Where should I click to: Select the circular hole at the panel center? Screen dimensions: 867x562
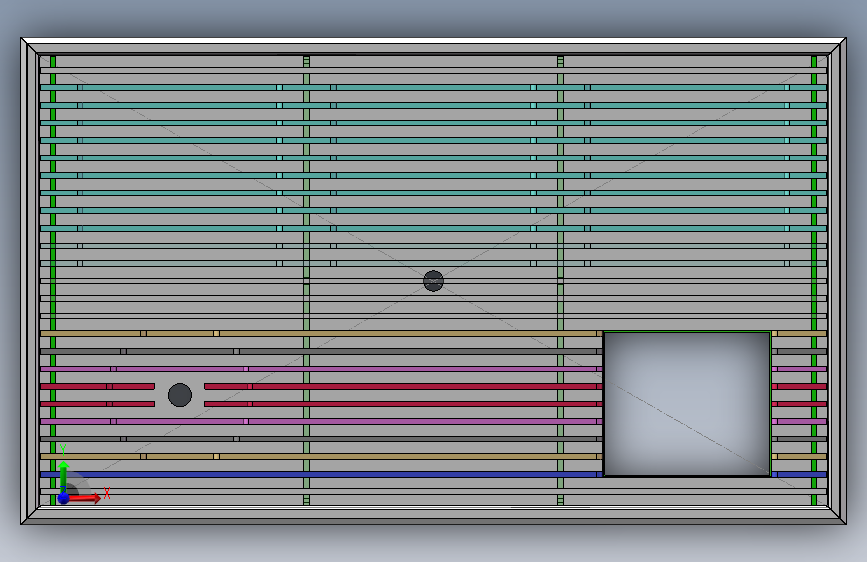(x=434, y=281)
